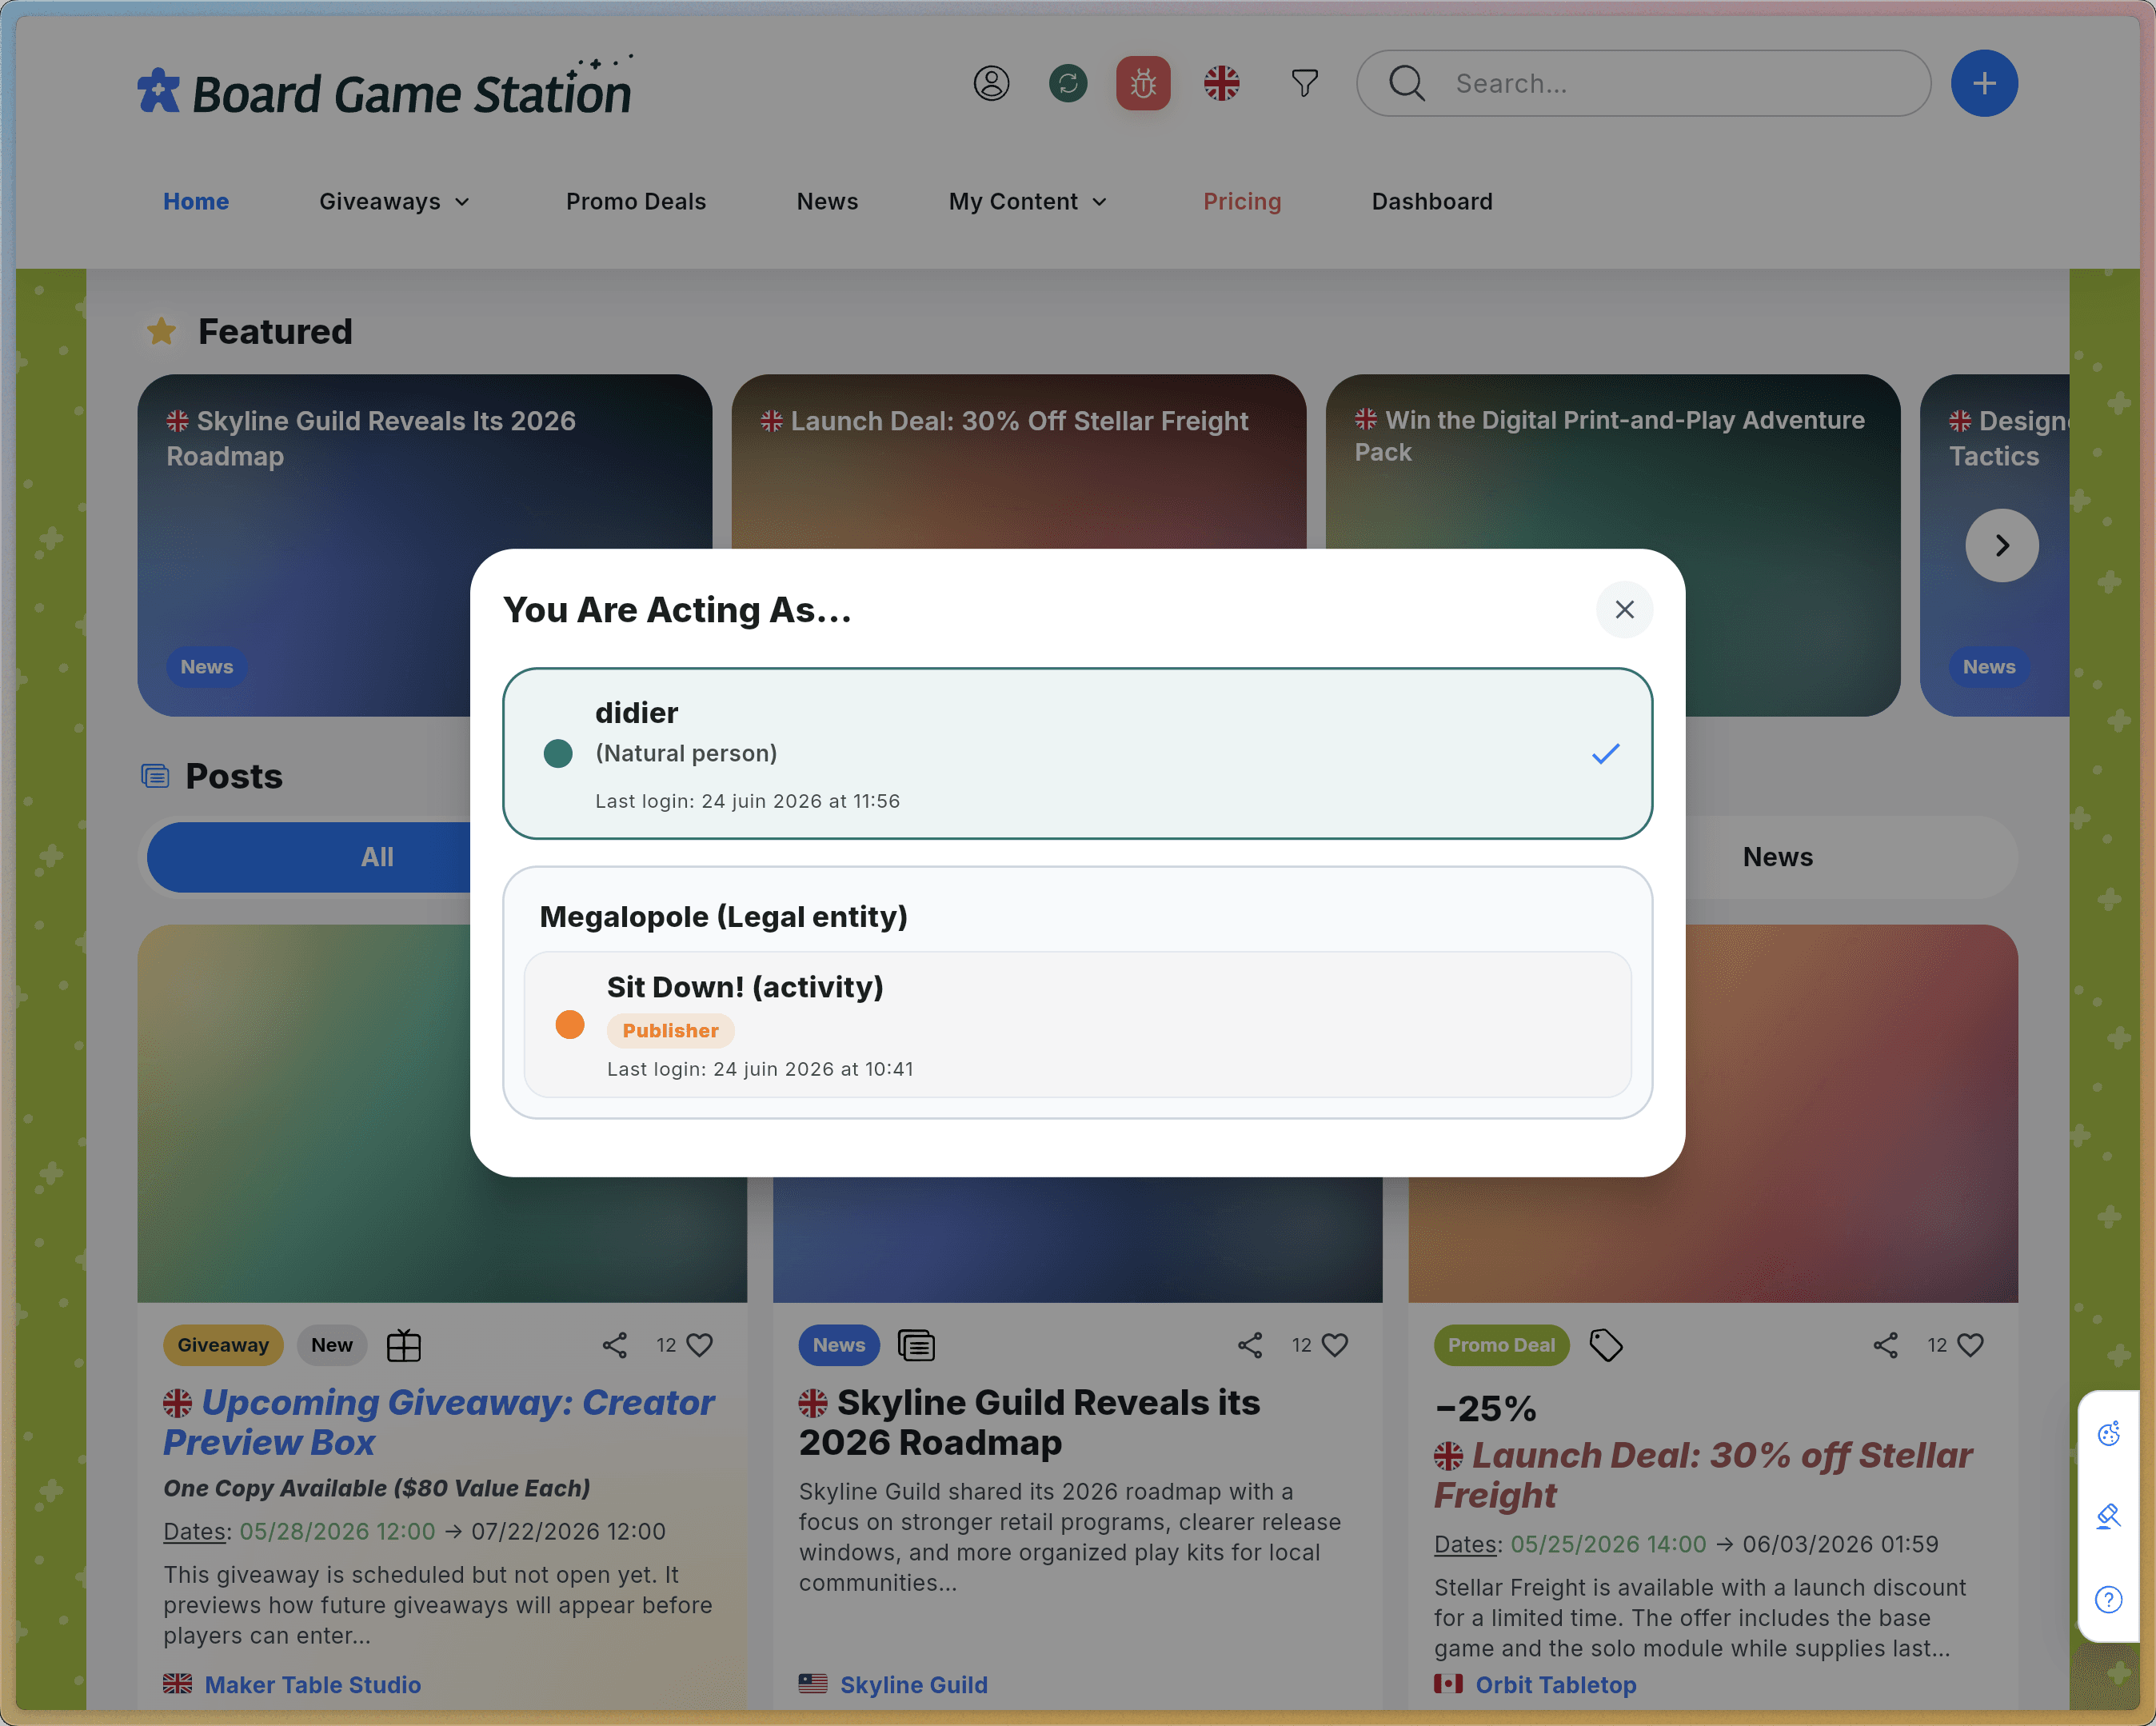Close the You Are Acting As dialog

1624,609
